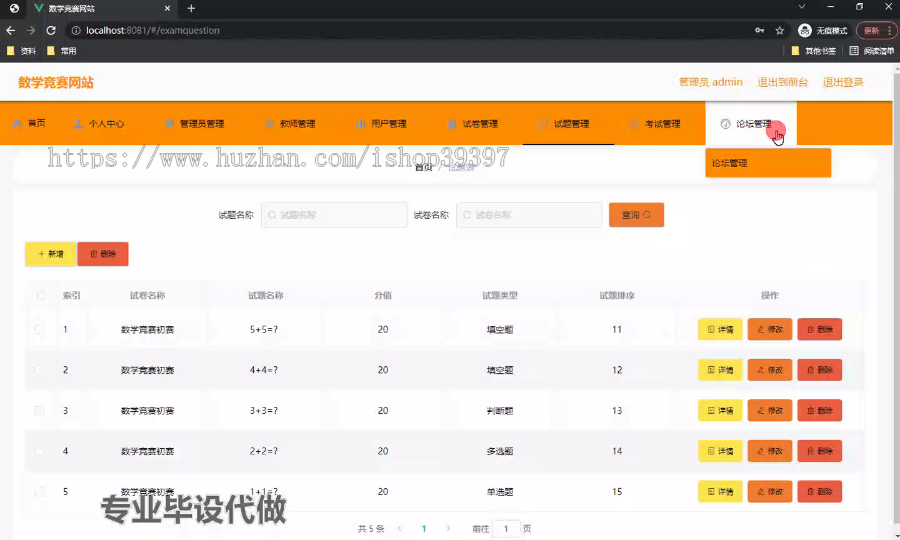Viewport: 900px width, 540px height.
Task: Expand the 试卷管理 menu
Action: (x=479, y=123)
